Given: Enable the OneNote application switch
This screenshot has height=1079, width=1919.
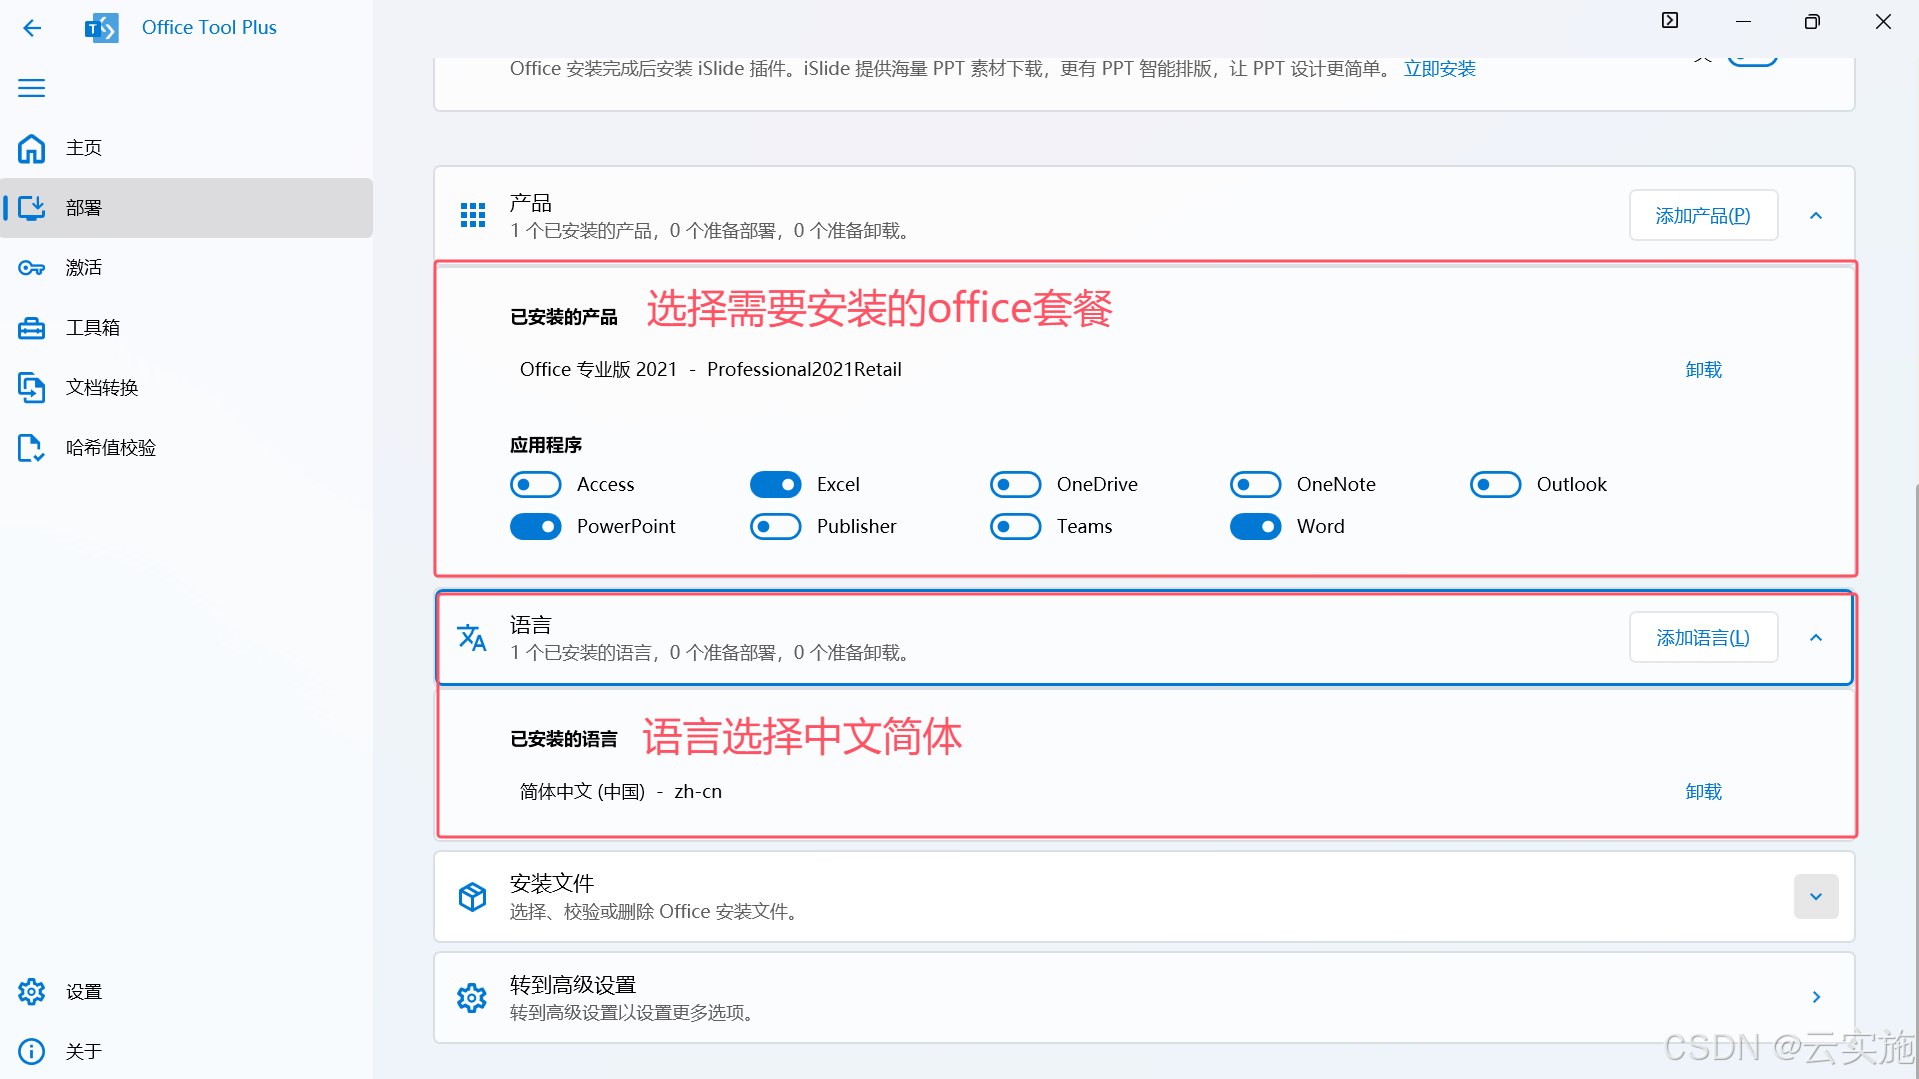Looking at the screenshot, I should coord(1256,485).
